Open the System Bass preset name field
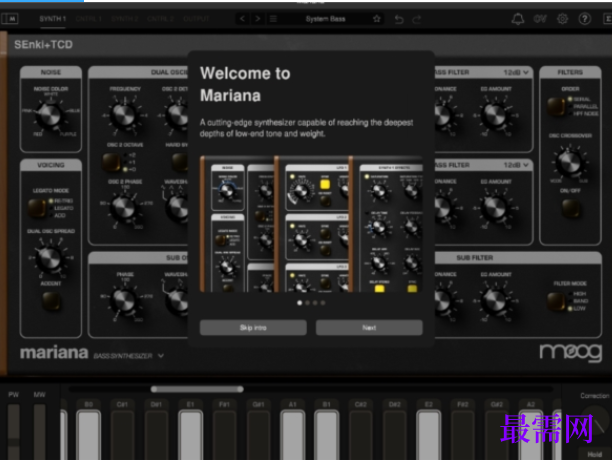Image resolution: width=612 pixels, height=460 pixels. [x=325, y=19]
